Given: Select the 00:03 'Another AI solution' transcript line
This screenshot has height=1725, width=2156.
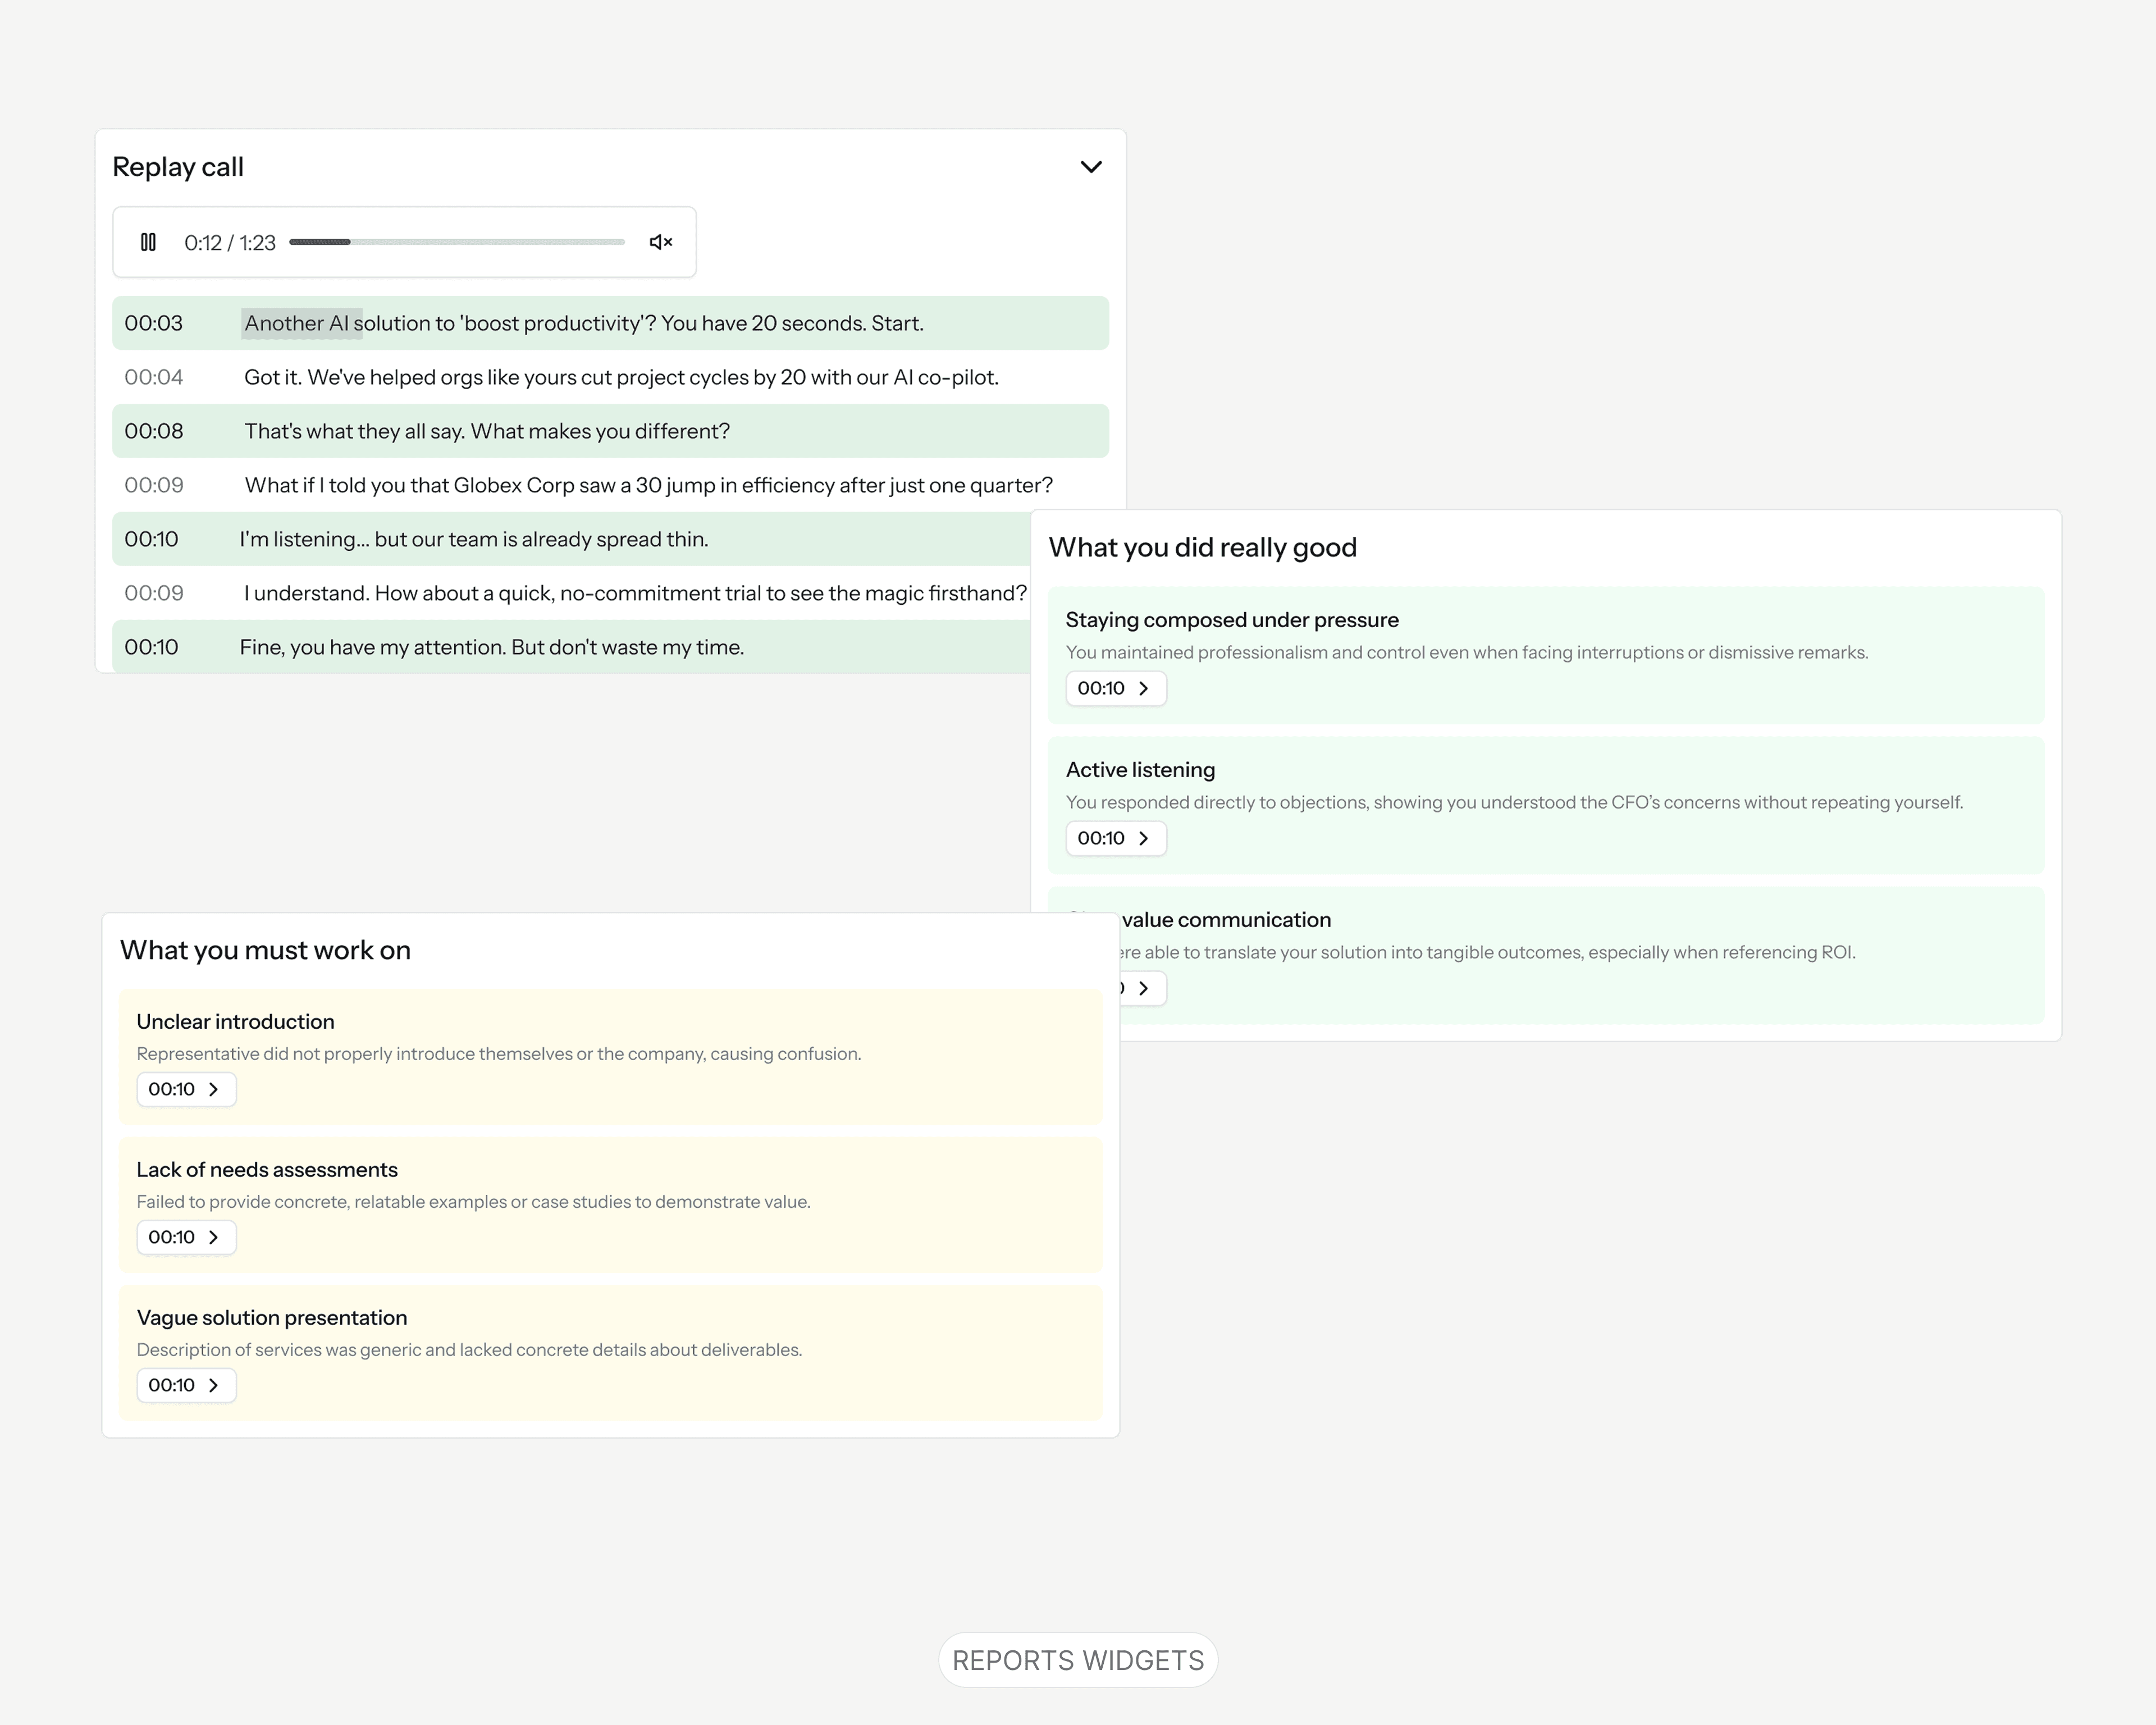Looking at the screenshot, I should 583,323.
